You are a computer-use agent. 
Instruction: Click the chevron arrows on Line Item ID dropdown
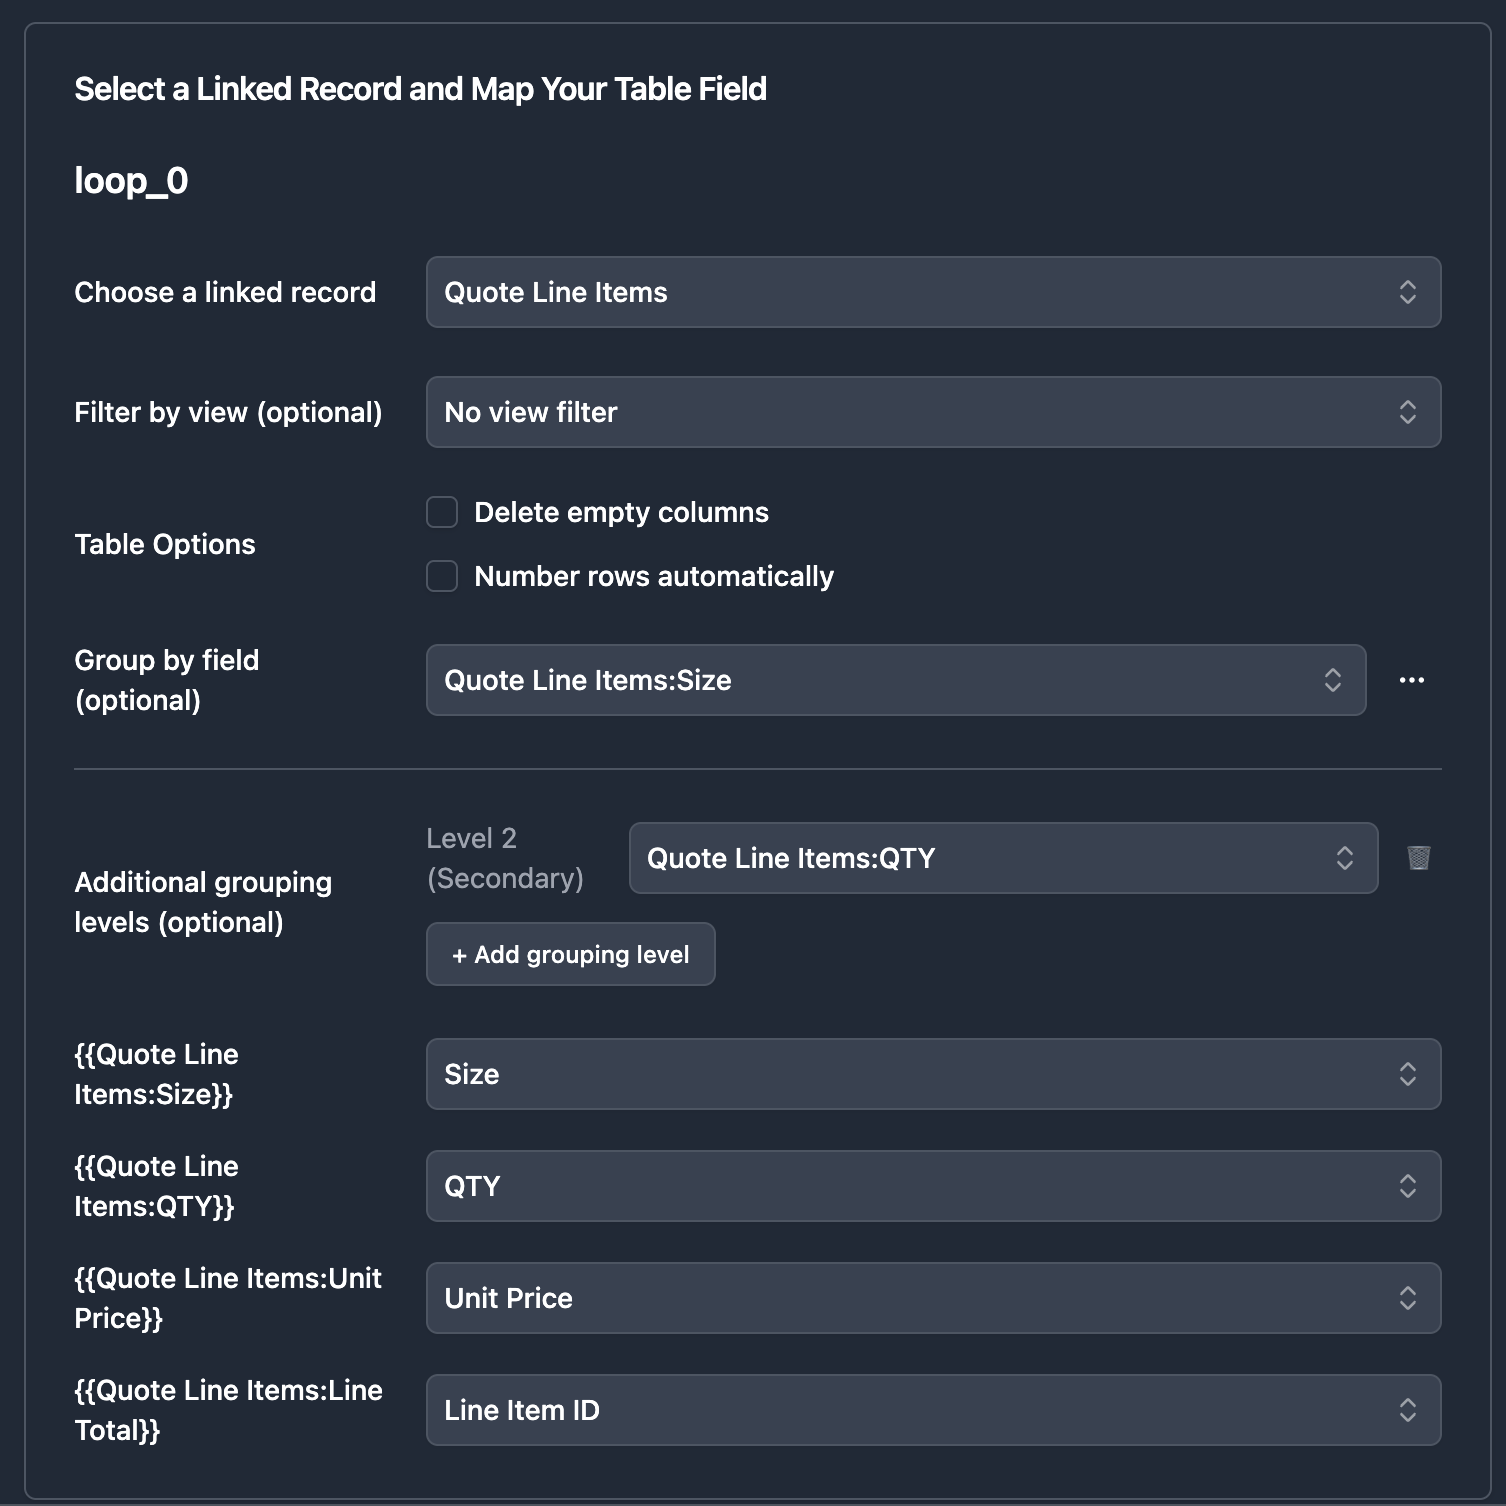point(1407,1410)
